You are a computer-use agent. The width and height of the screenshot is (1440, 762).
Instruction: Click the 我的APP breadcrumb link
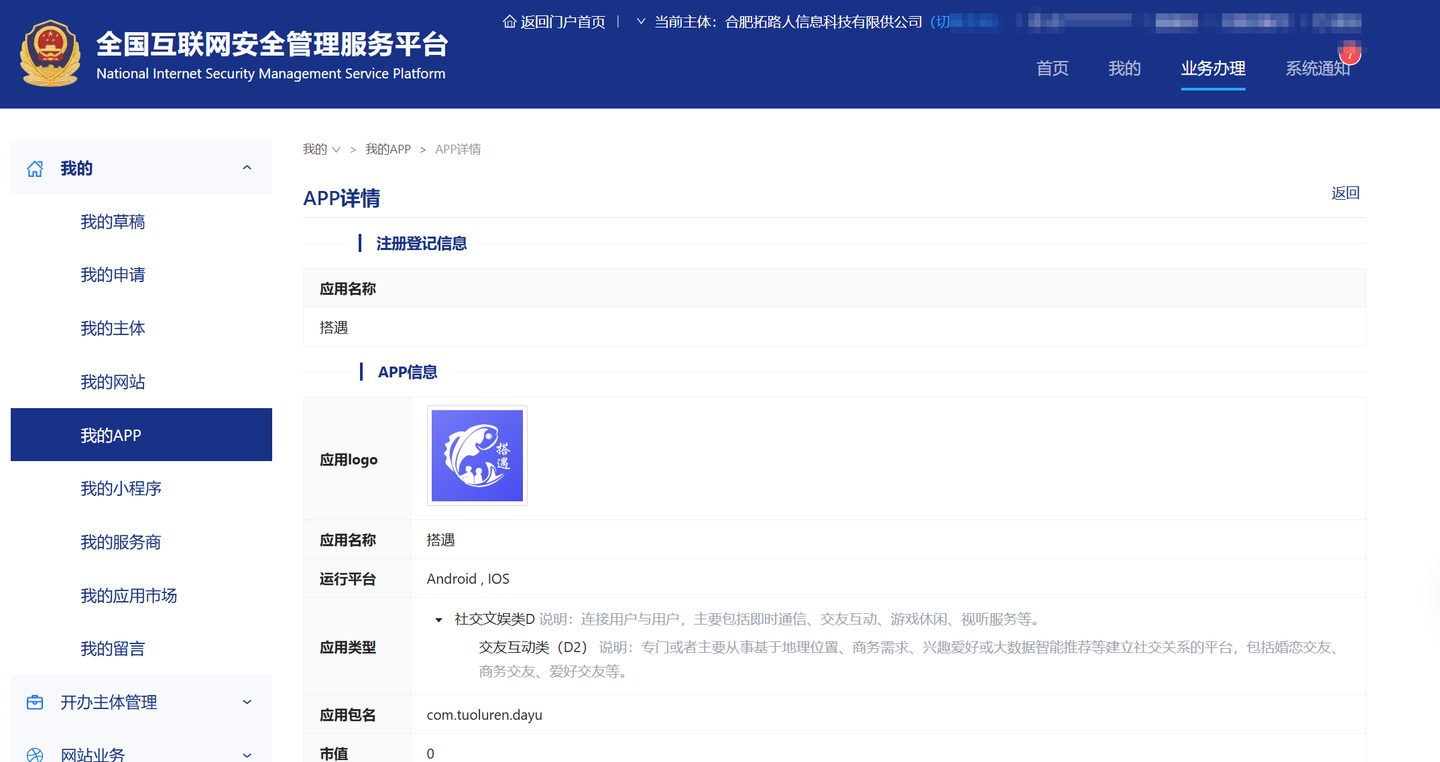click(388, 149)
